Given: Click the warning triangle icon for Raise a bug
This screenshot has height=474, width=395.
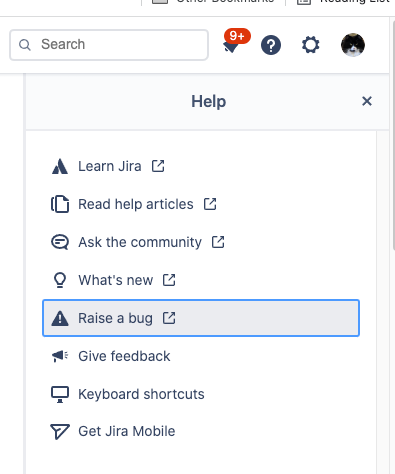Looking at the screenshot, I should pyautogui.click(x=60, y=318).
